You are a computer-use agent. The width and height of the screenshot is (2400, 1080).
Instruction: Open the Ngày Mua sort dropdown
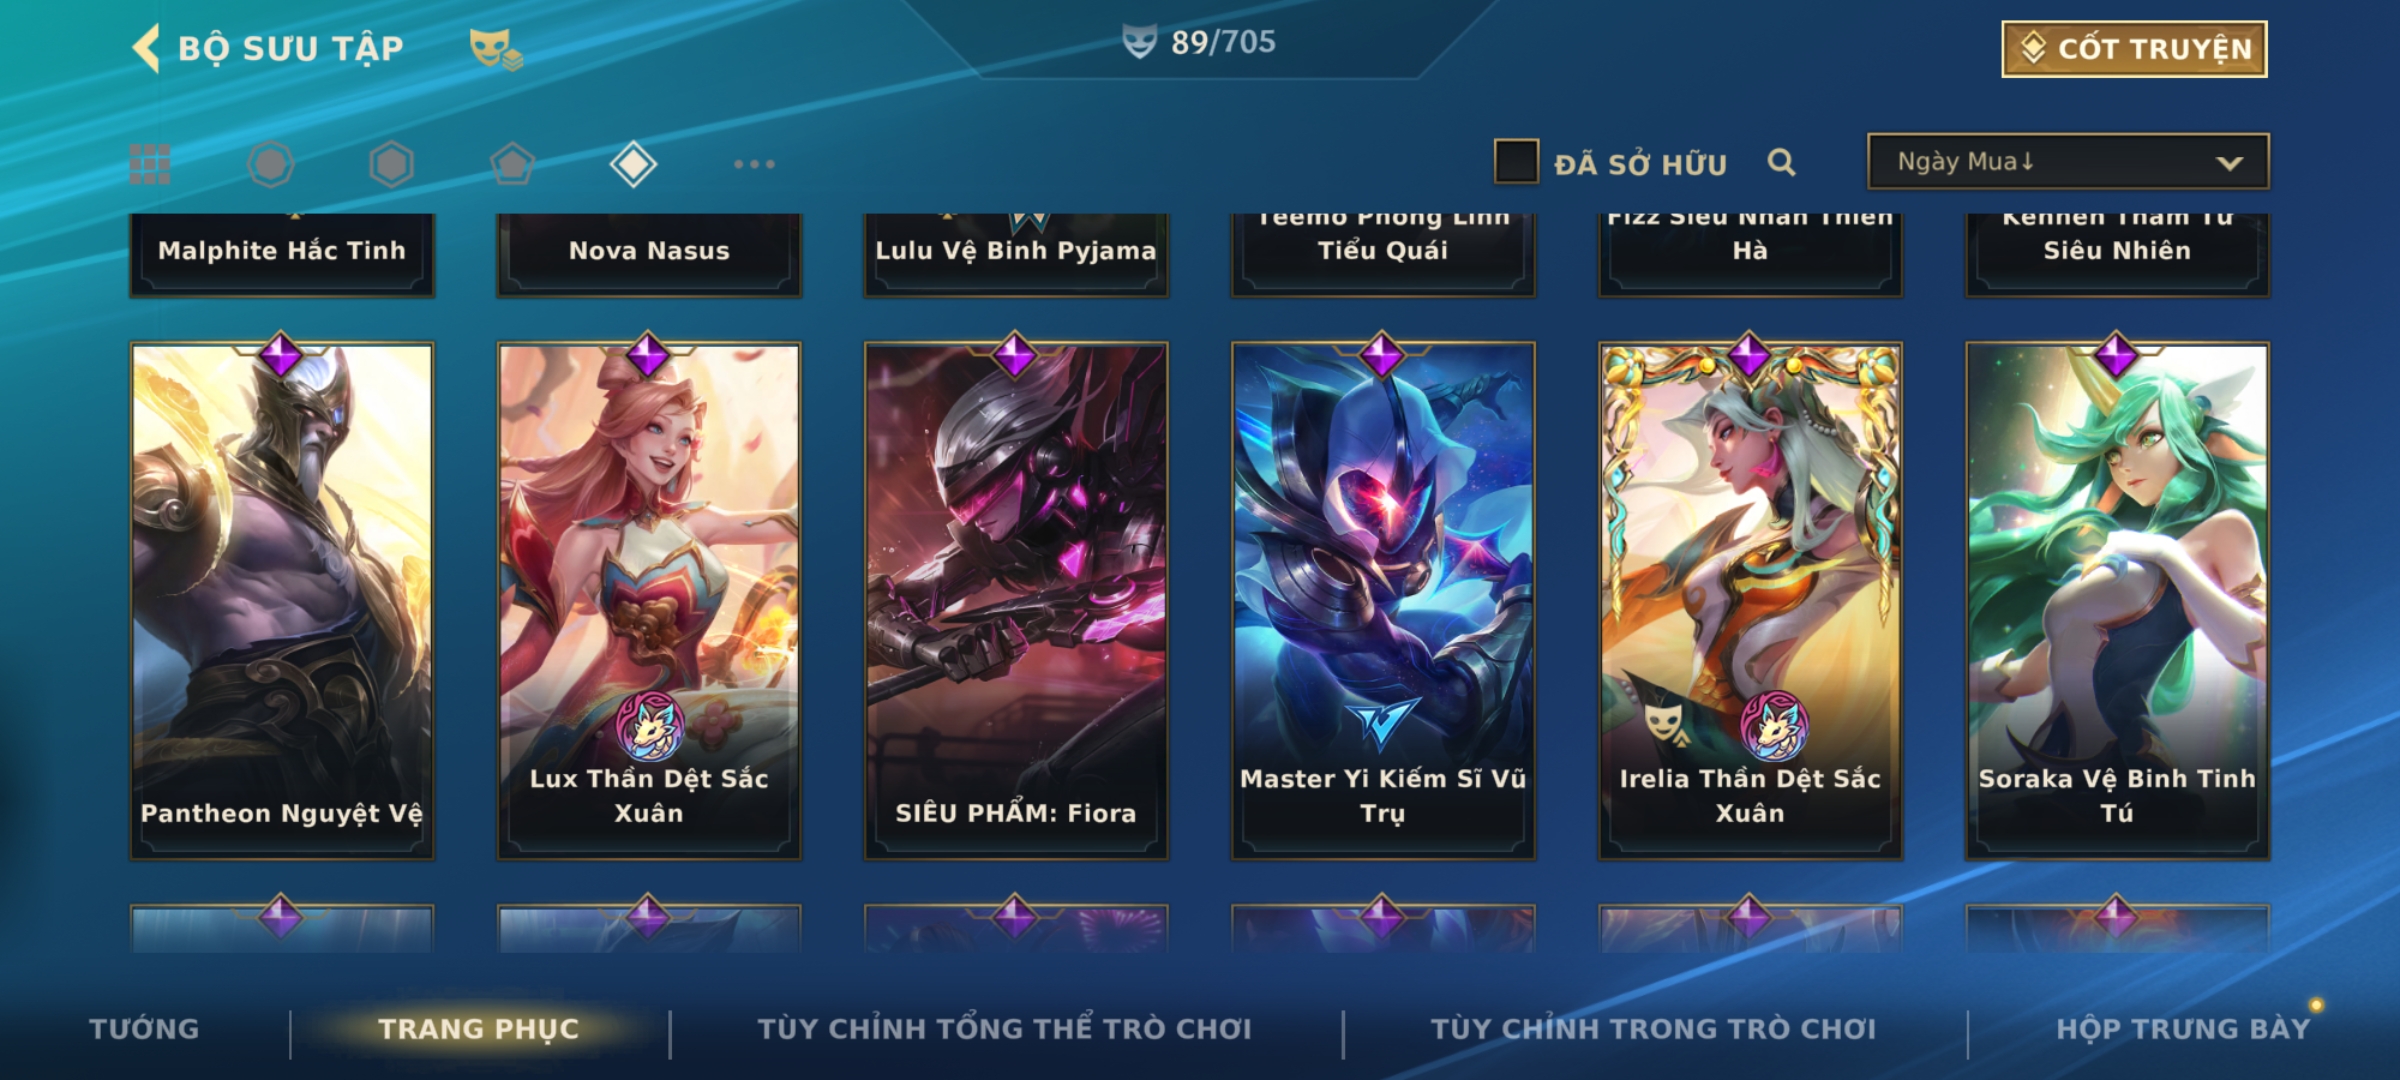pos(2068,162)
